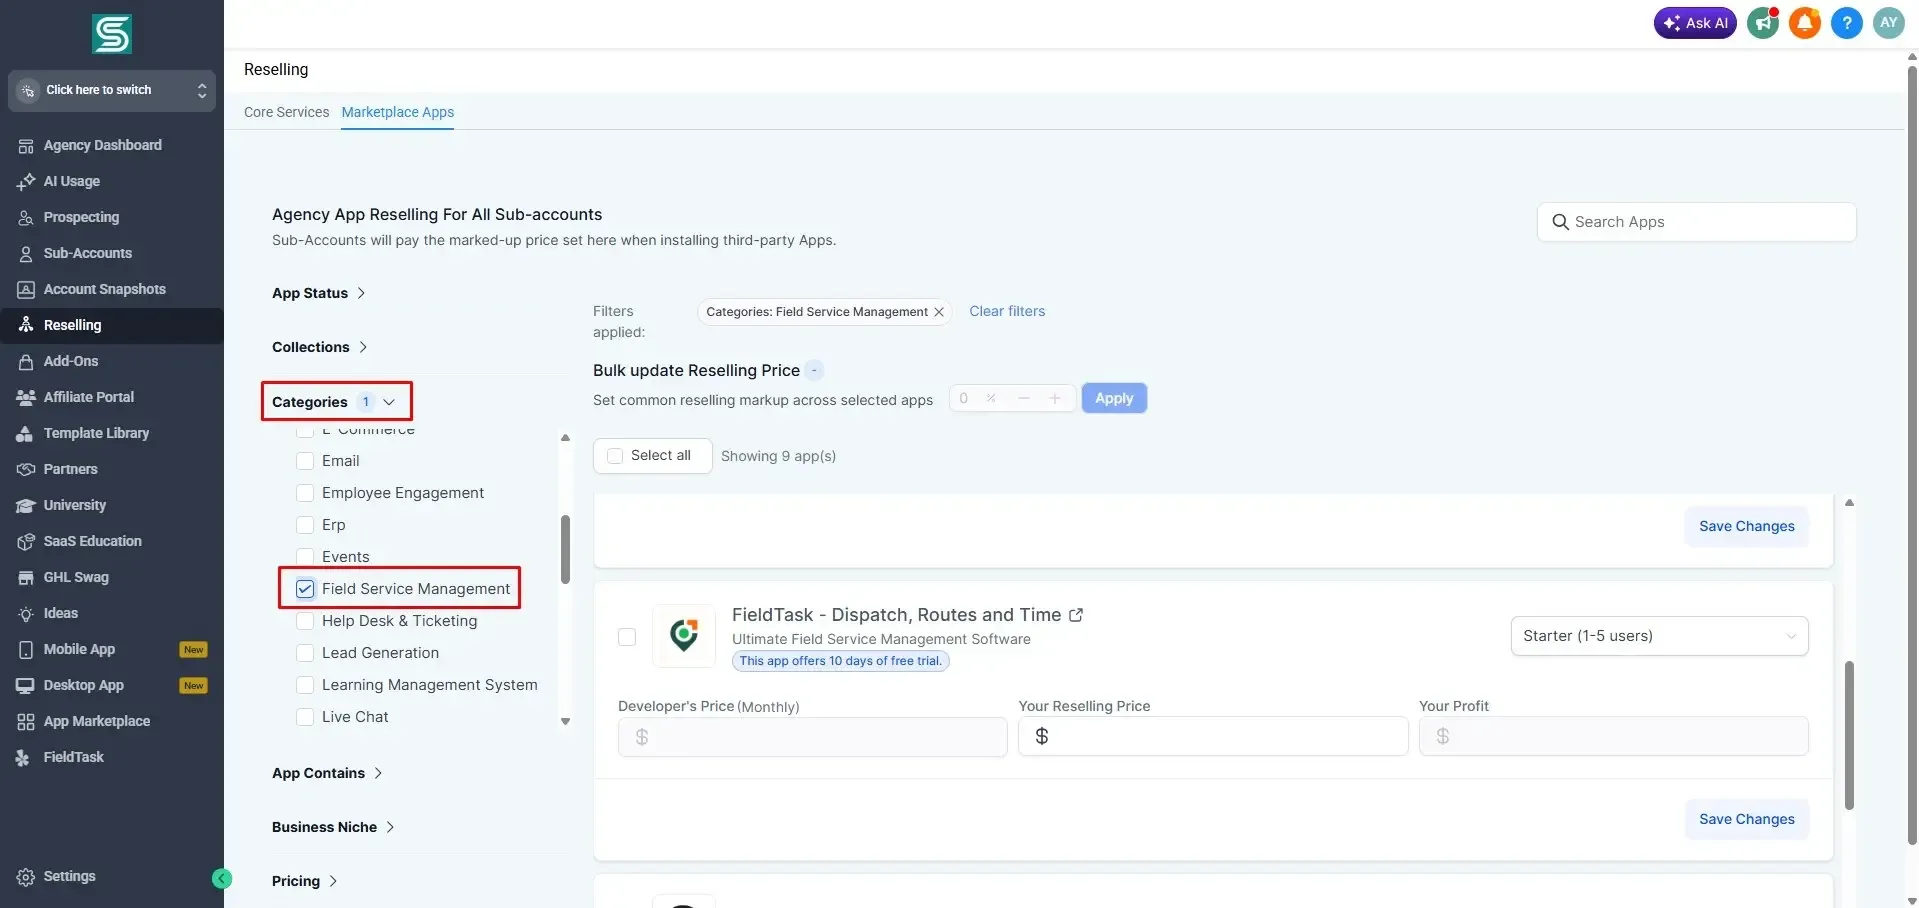Open Settings in the sidebar
The image size is (1919, 908).
tap(69, 876)
